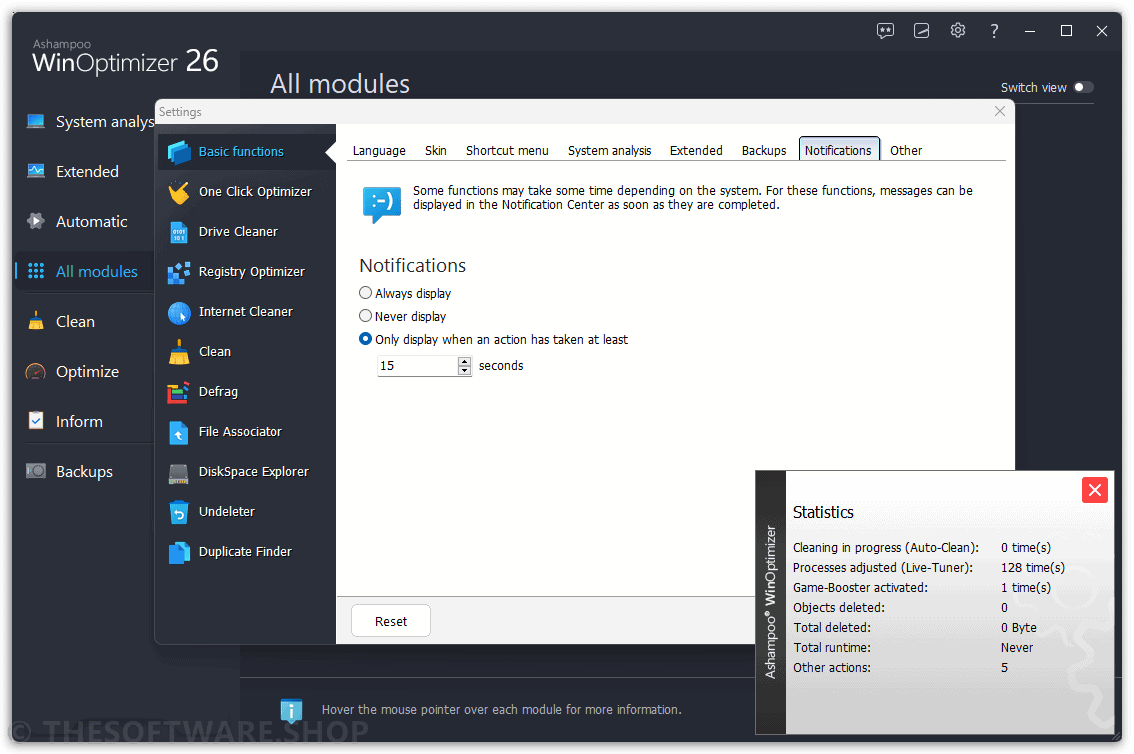Click the Clean broom icon in Settings list
1134x754 pixels.
point(179,352)
